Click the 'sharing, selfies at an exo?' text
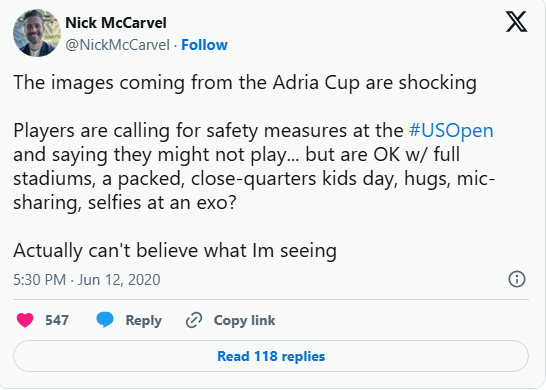The width and height of the screenshot is (546, 390). pos(125,203)
